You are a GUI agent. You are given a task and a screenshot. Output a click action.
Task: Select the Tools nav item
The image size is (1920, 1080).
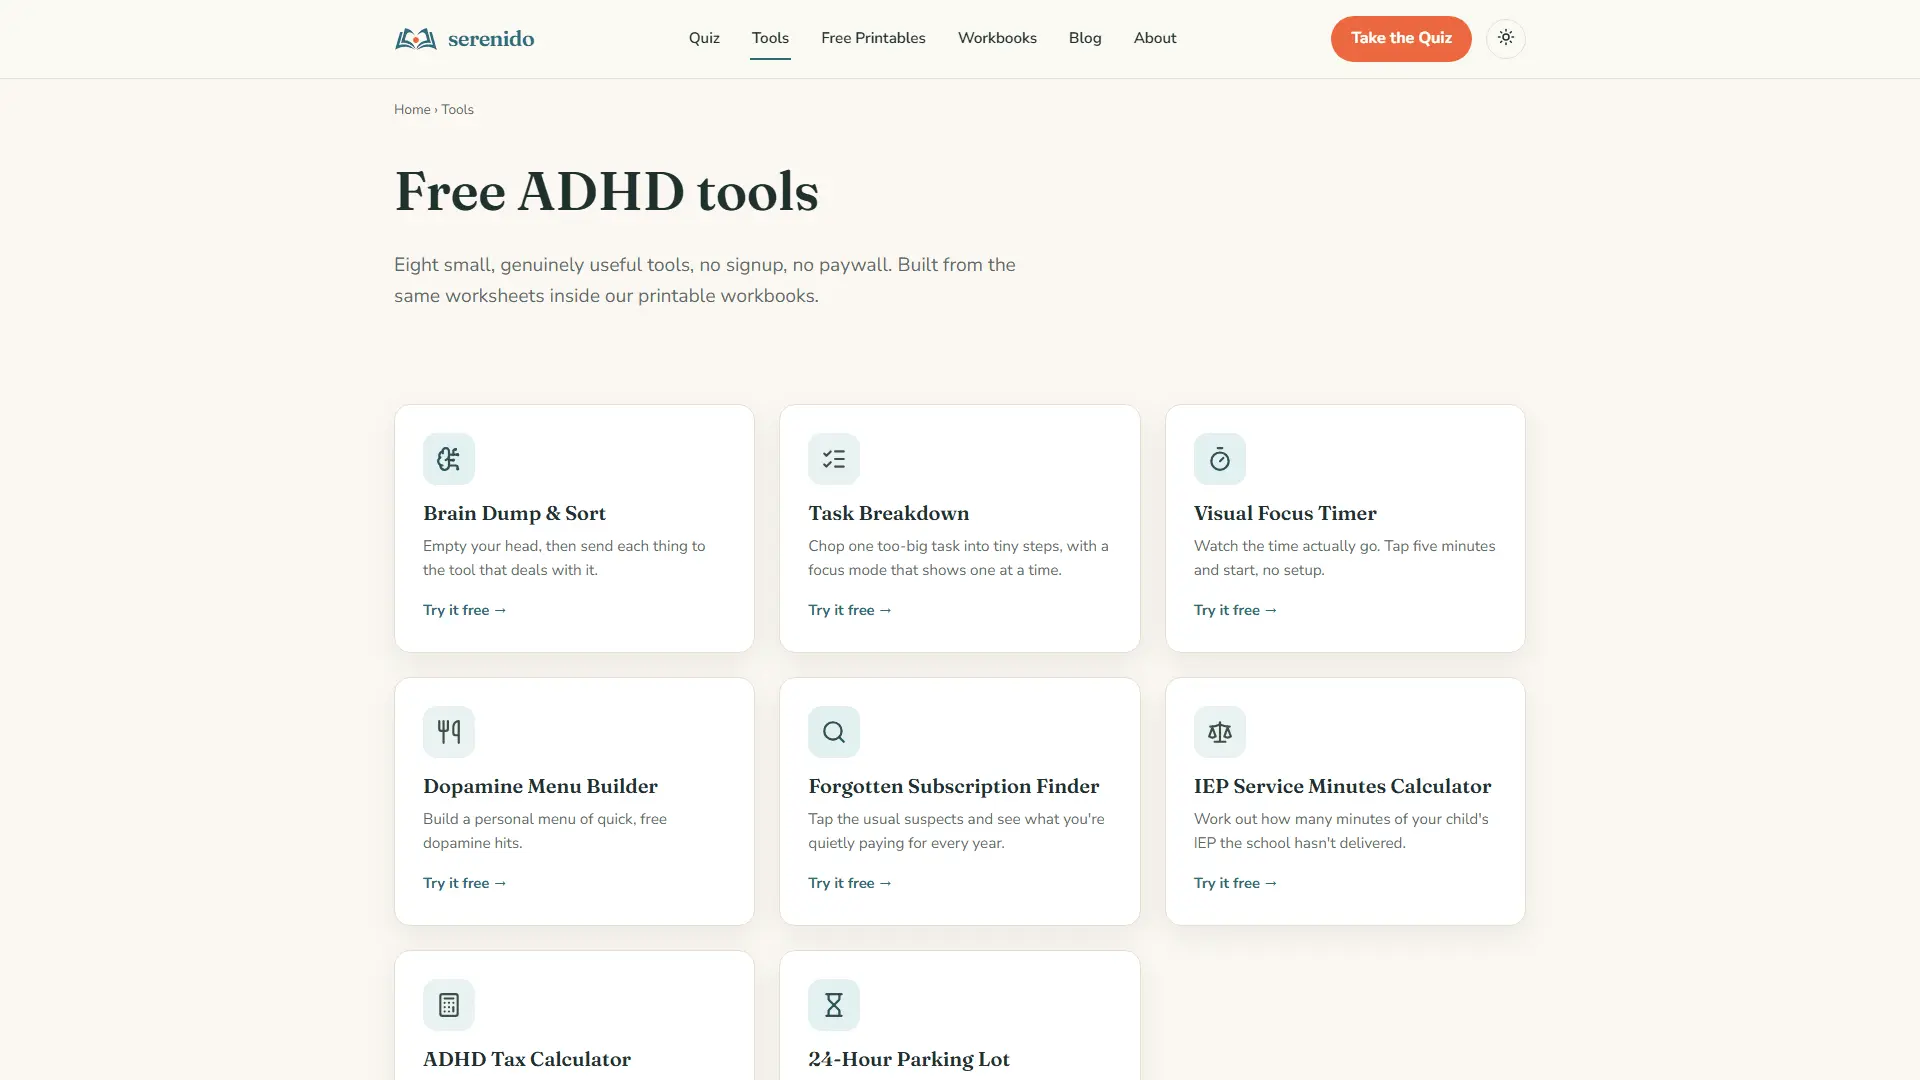point(770,38)
